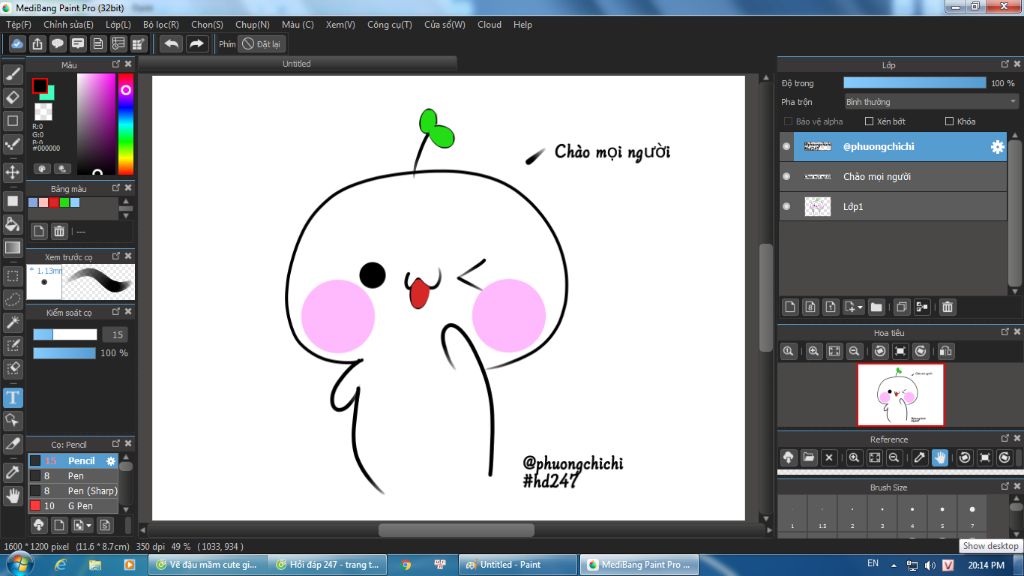Click the rainbow hue strip
This screenshot has height=576, width=1024.
point(125,124)
